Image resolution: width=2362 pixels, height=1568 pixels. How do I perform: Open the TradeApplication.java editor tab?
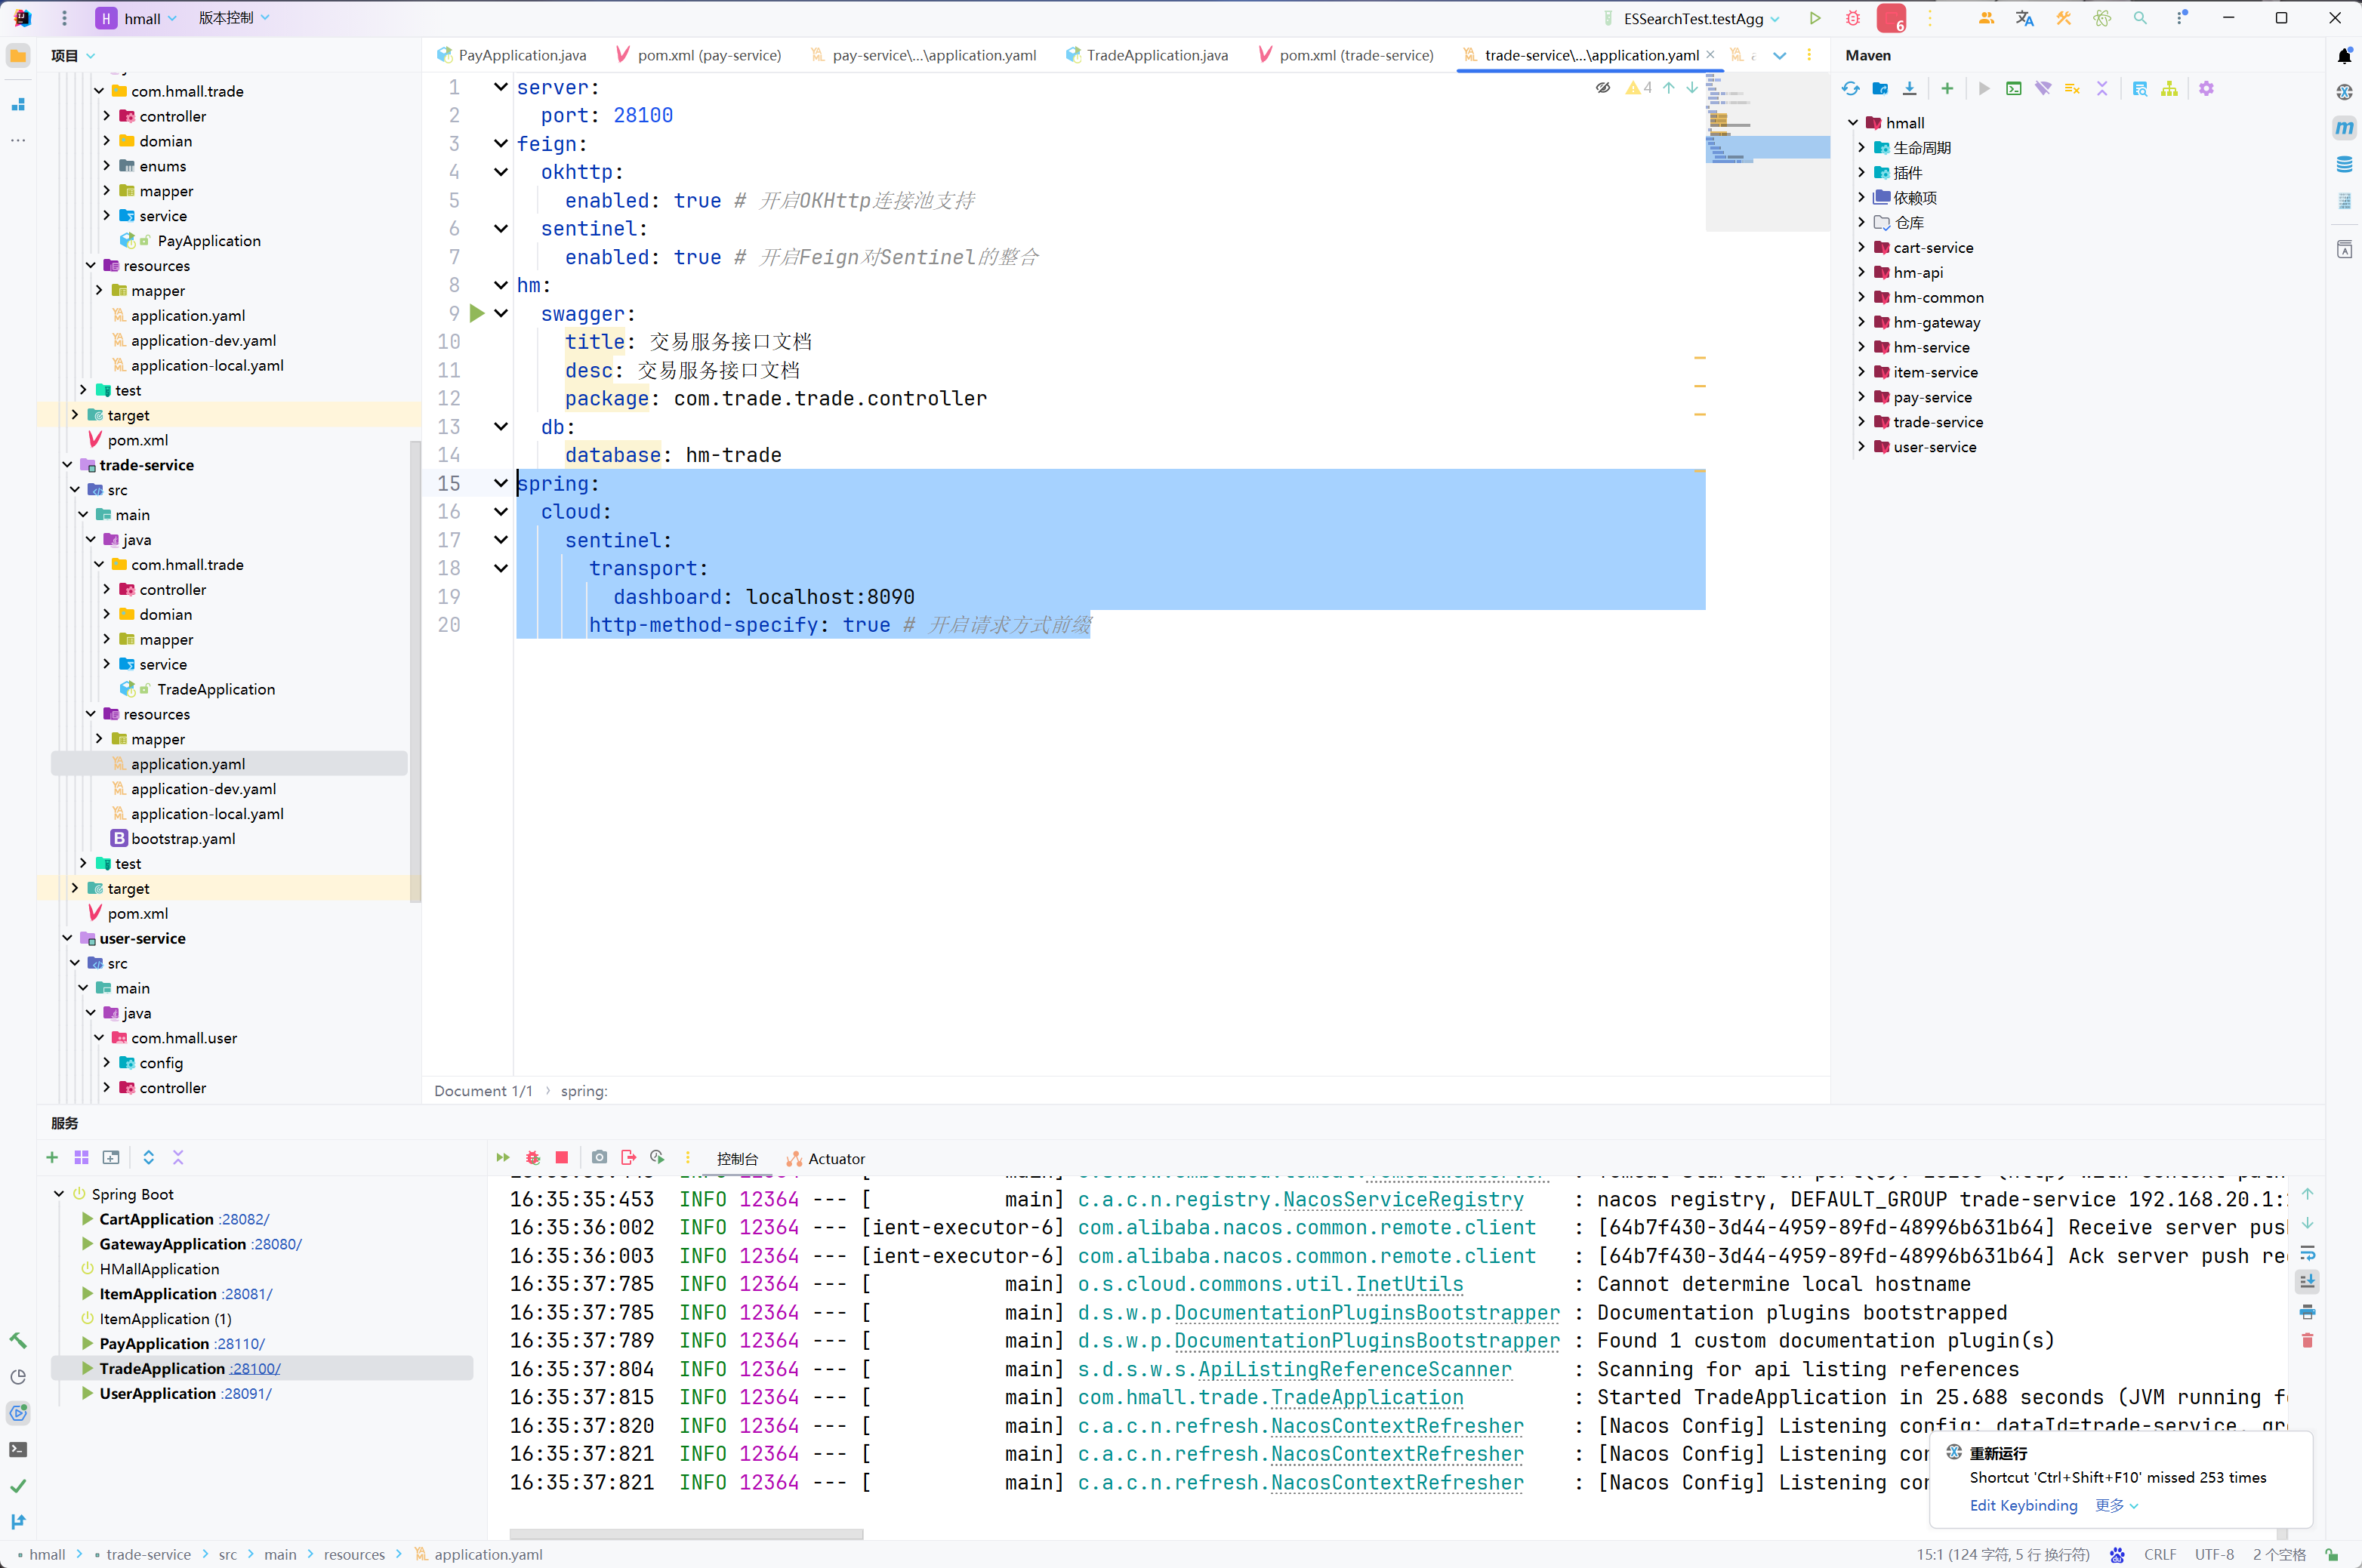click(x=1156, y=55)
